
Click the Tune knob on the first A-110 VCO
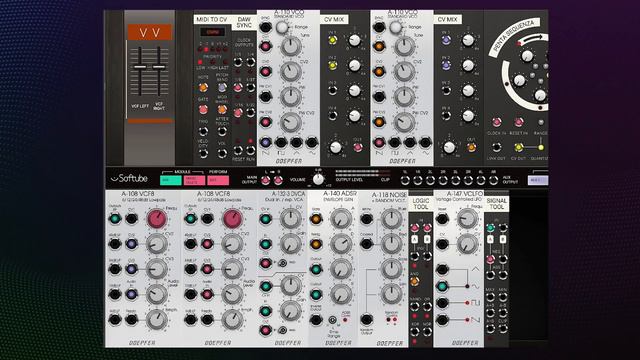coord(291,46)
